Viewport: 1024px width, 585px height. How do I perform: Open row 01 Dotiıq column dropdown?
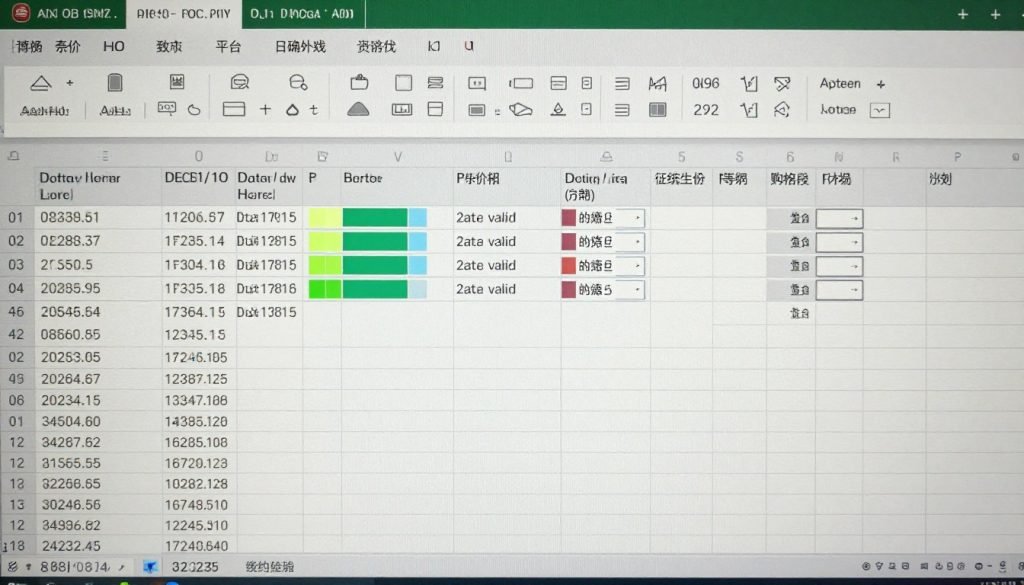[637, 218]
